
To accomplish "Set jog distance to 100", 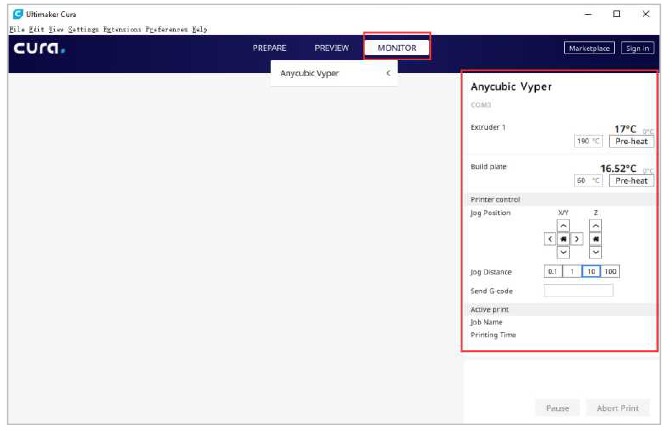I will pos(610,272).
